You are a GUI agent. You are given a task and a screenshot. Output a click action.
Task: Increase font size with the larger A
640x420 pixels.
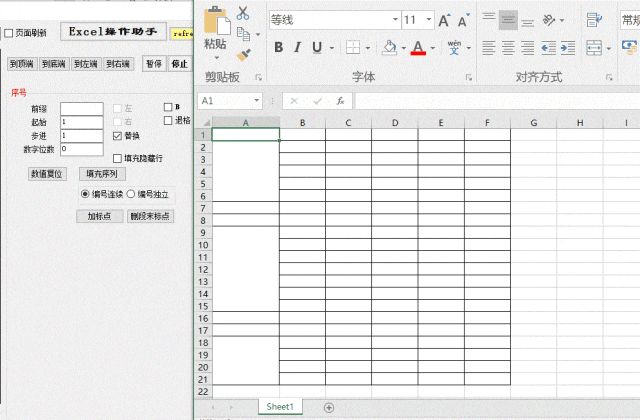tap(444, 20)
